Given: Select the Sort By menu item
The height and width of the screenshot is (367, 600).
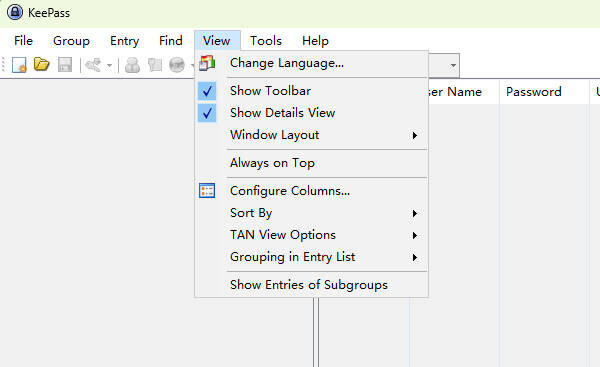Looking at the screenshot, I should point(311,213).
